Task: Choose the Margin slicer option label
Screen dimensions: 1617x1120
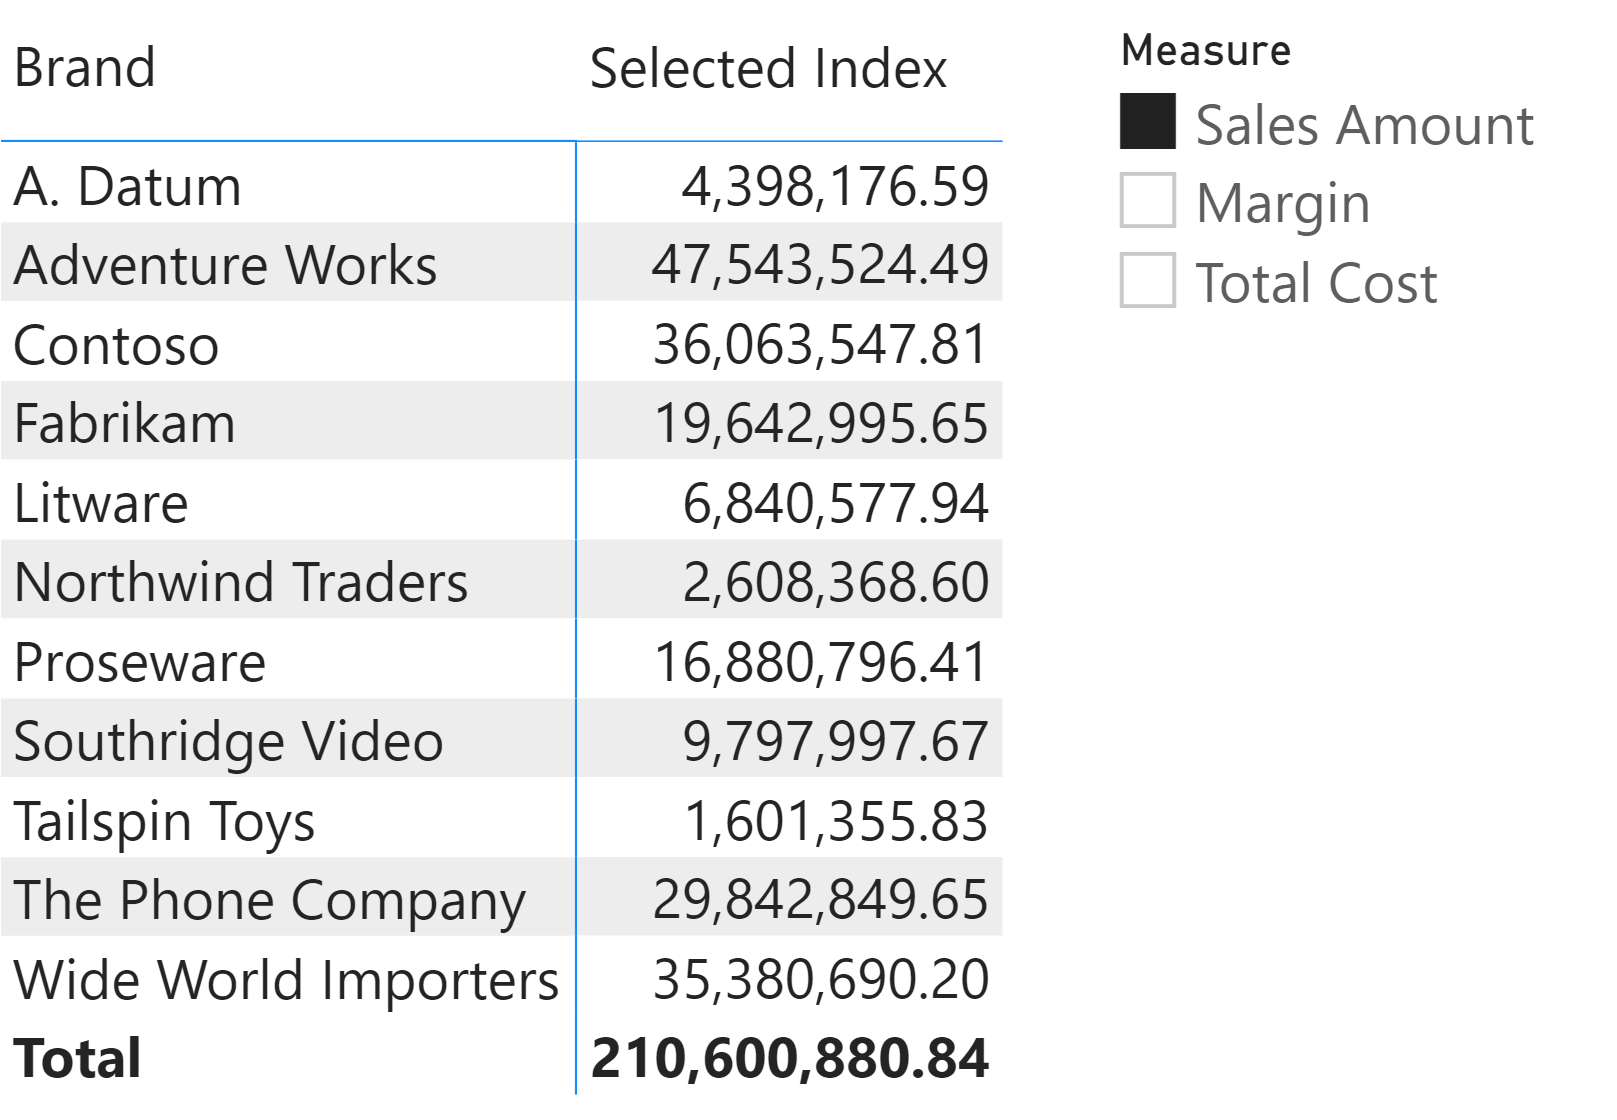Action: (x=1283, y=205)
